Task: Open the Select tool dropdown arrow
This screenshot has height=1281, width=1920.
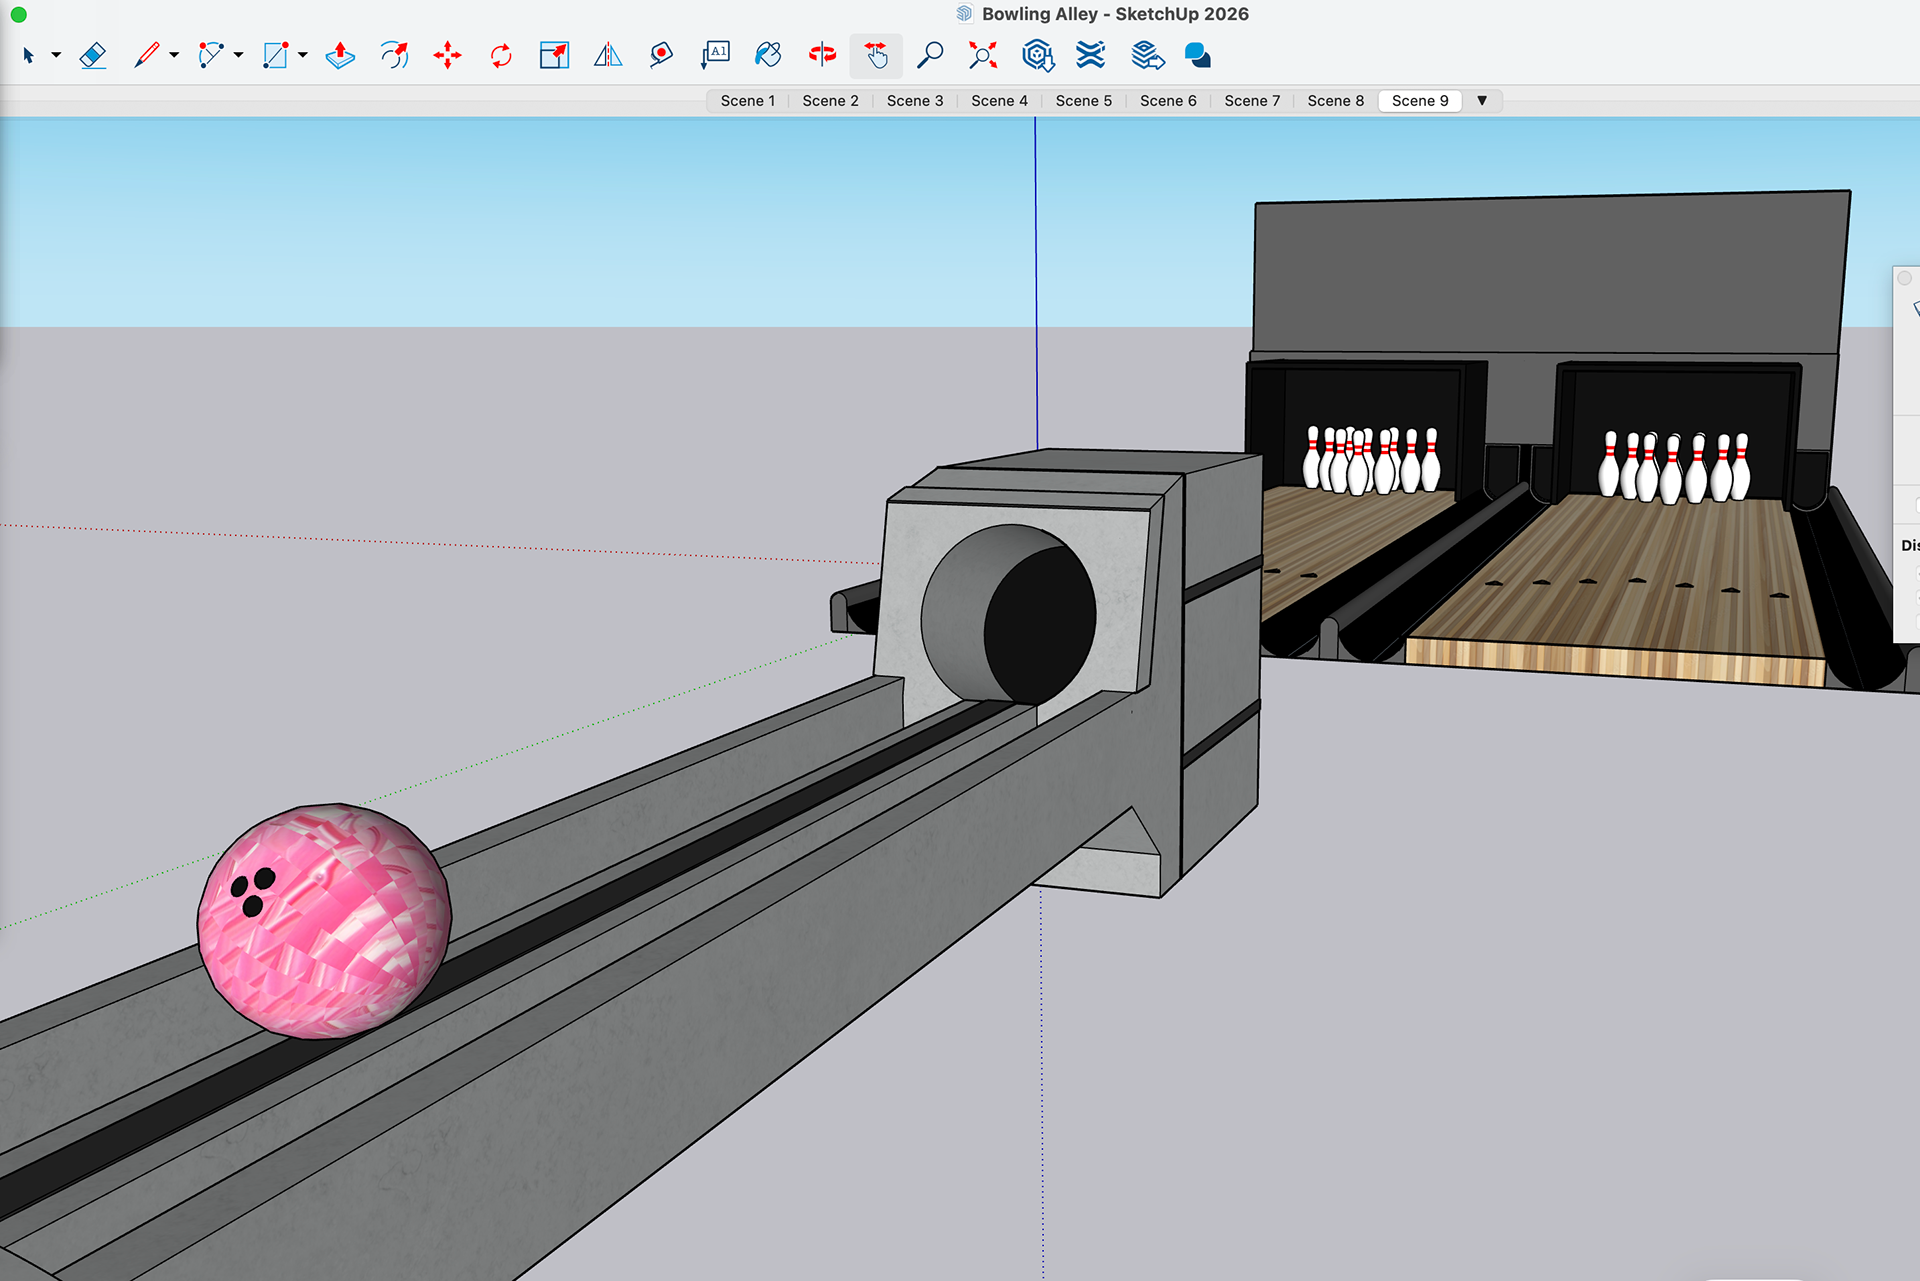Action: [56, 55]
